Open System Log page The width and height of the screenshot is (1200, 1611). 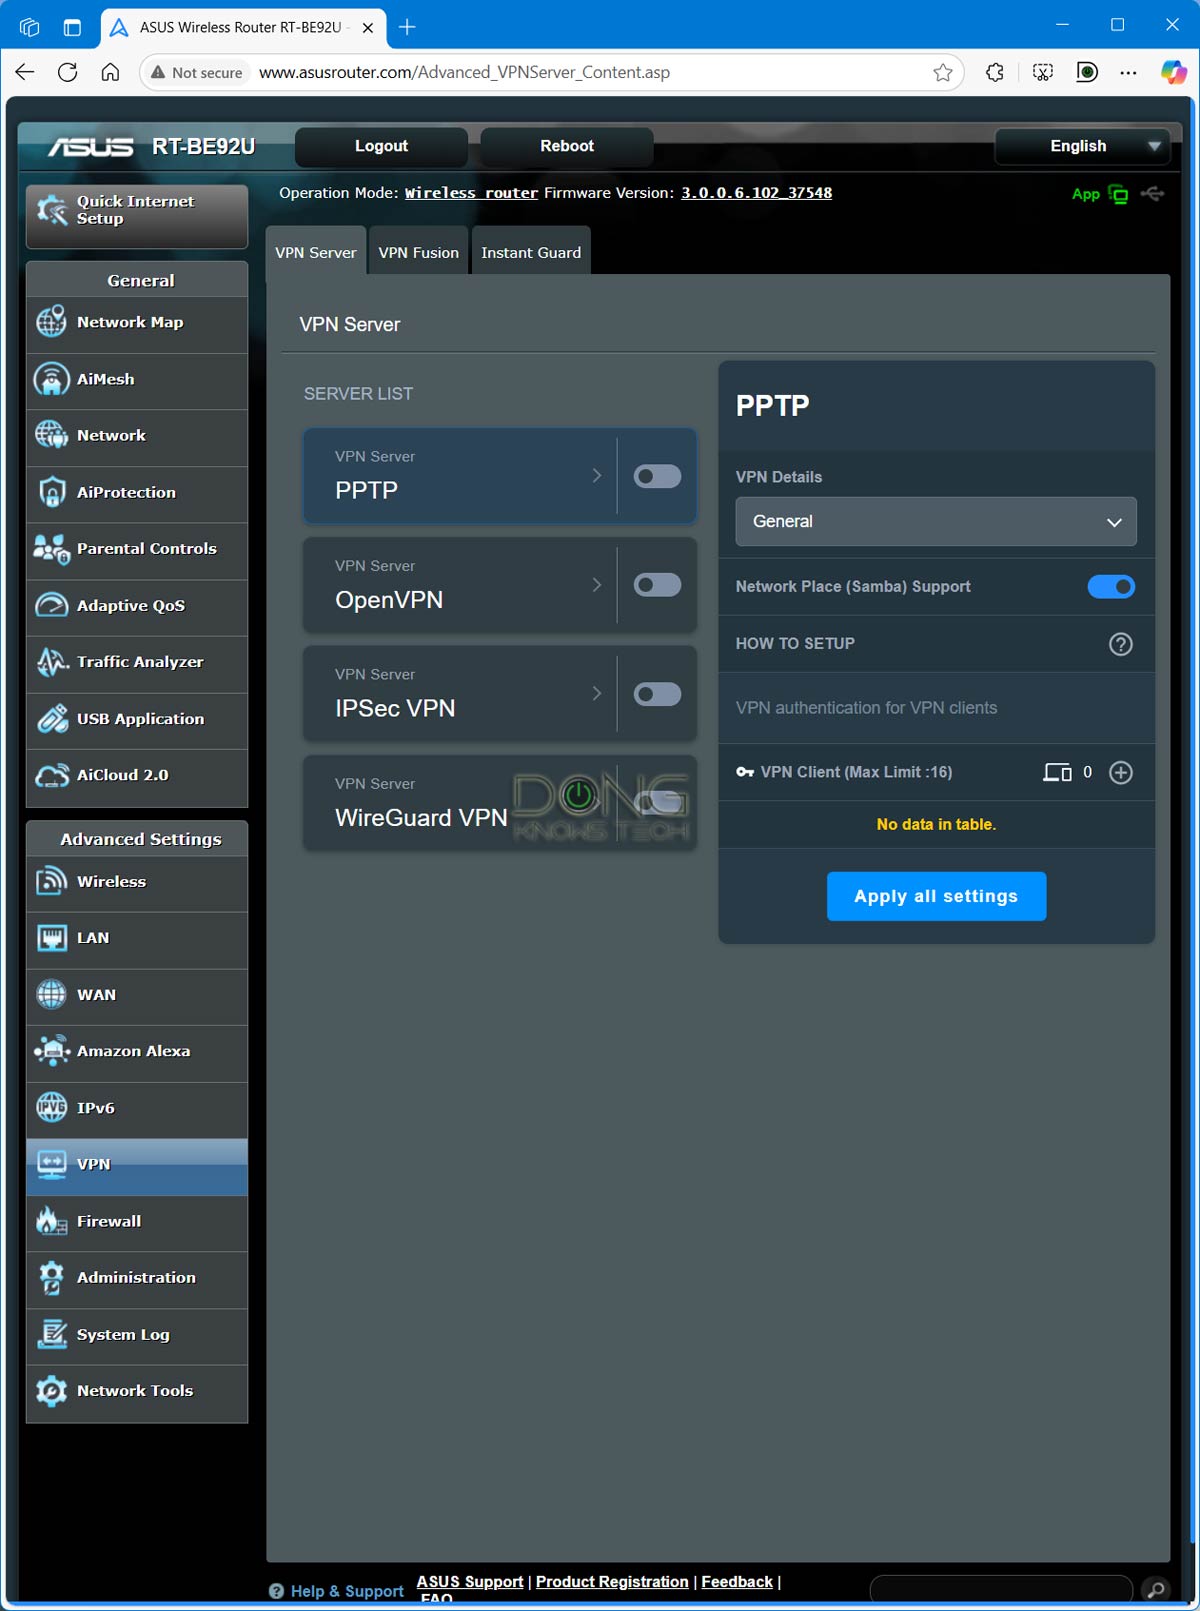[x=137, y=1335]
